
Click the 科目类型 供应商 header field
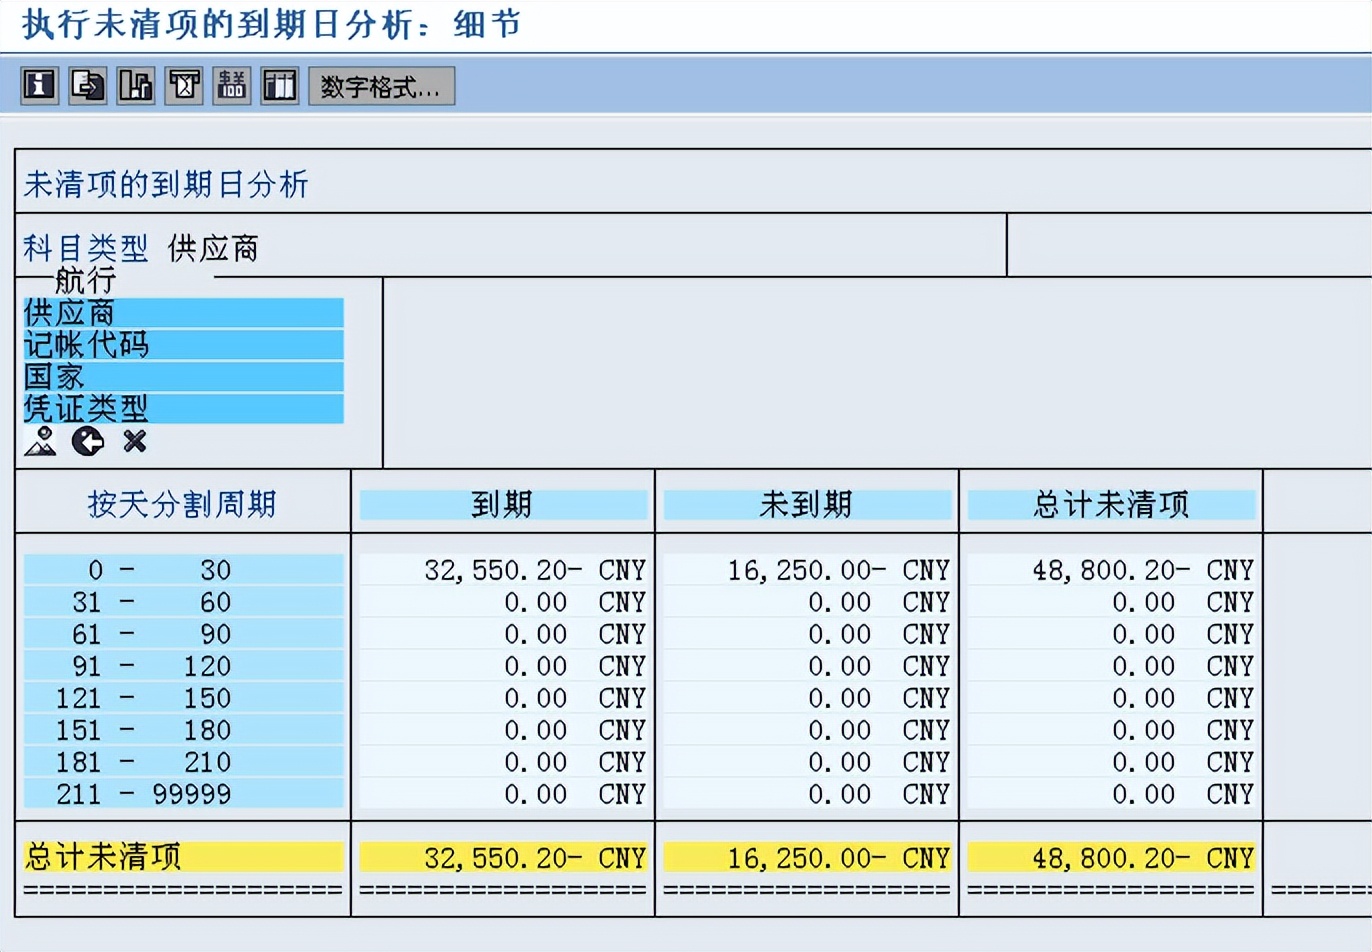tap(140, 247)
